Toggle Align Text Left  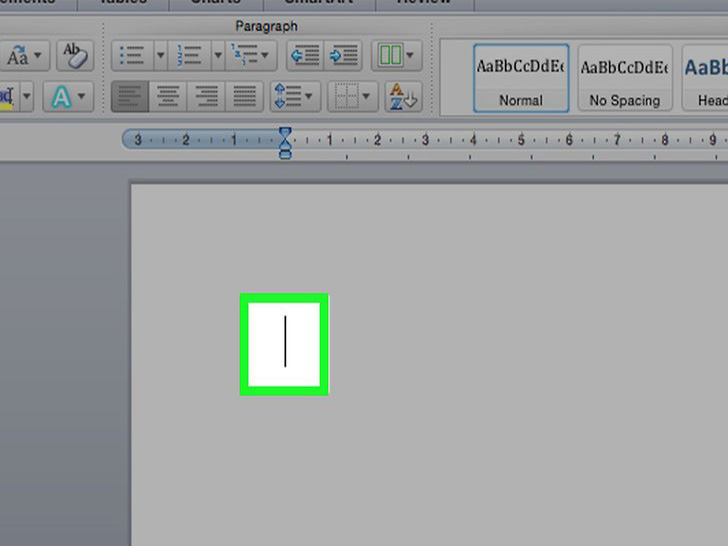click(130, 97)
